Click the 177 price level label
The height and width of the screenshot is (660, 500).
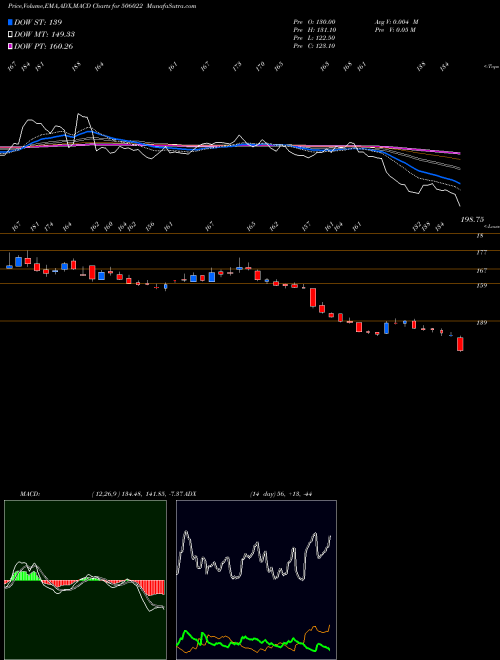(481, 253)
